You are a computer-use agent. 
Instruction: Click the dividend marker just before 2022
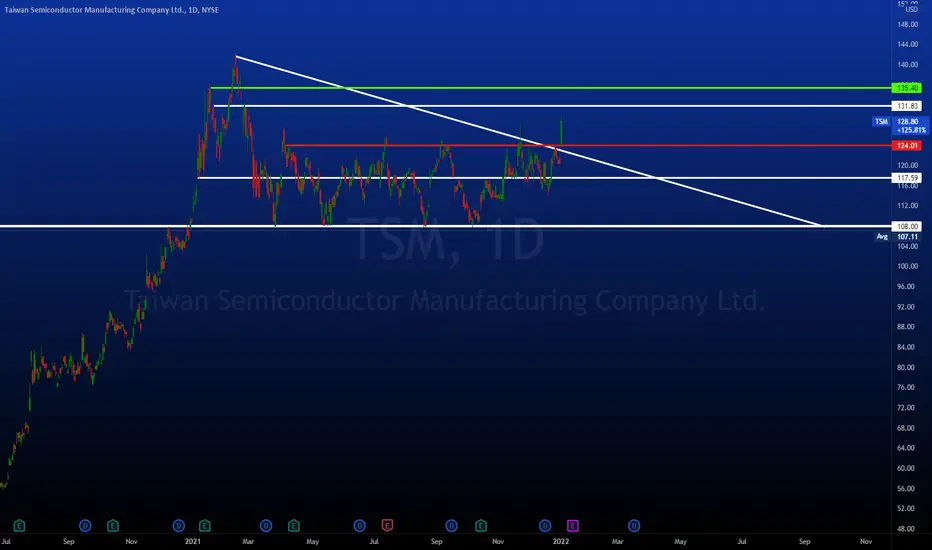(x=545, y=526)
